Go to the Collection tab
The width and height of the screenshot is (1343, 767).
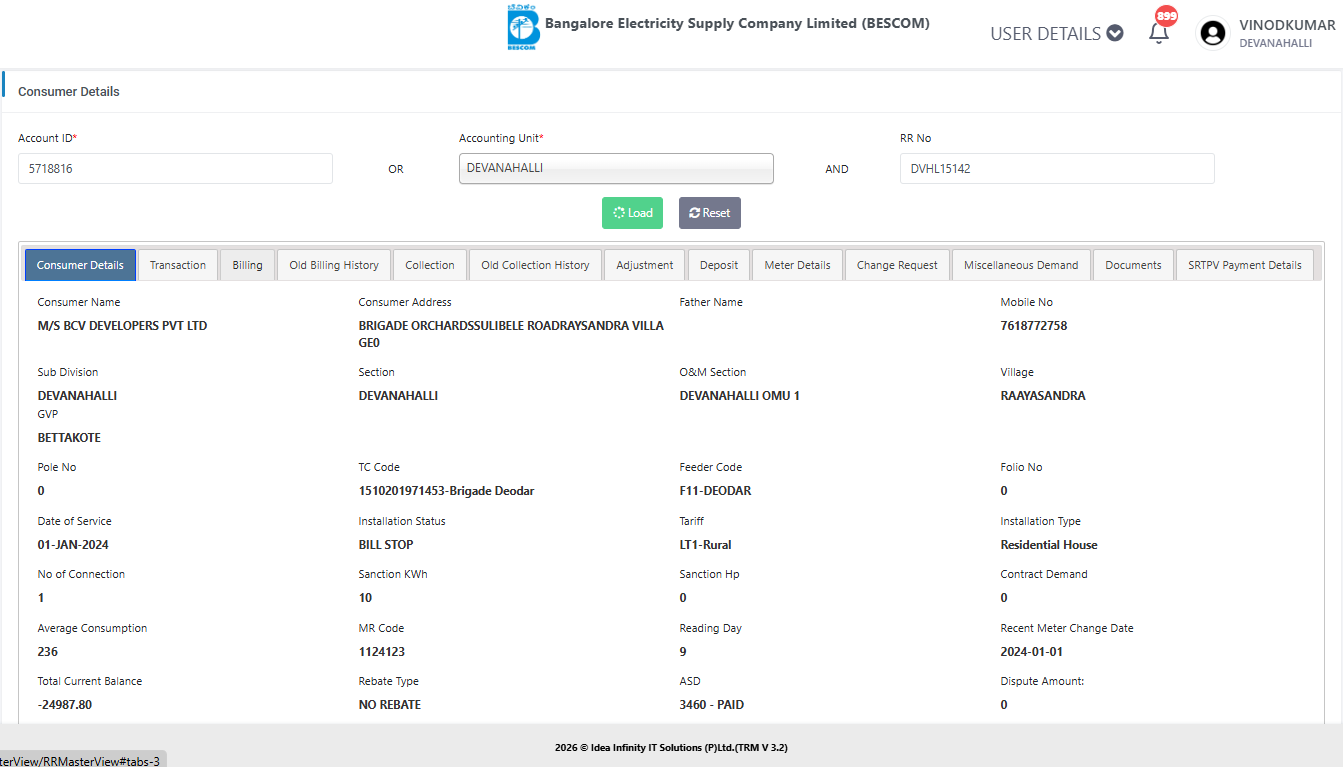pos(430,265)
